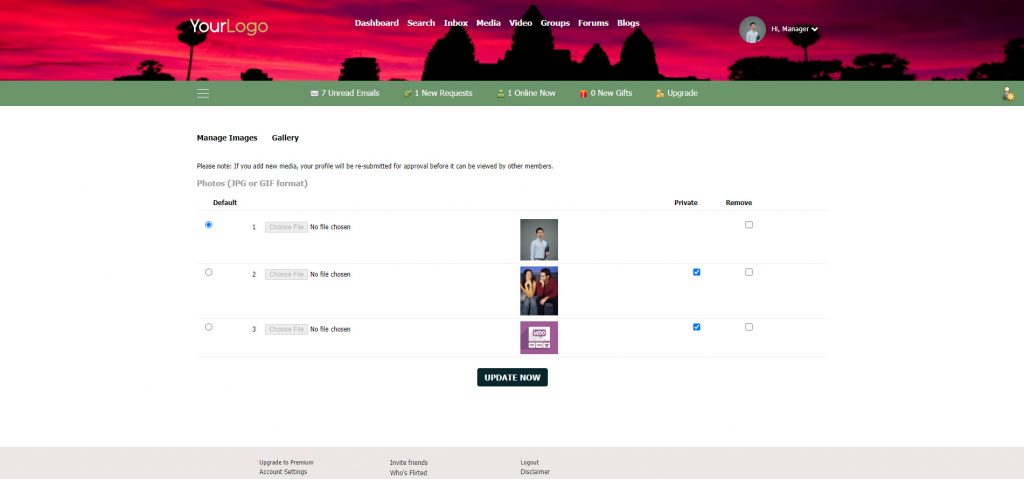Viewport: 1024px width, 479px height.
Task: Go to Inbox in top menu
Action: [x=455, y=23]
